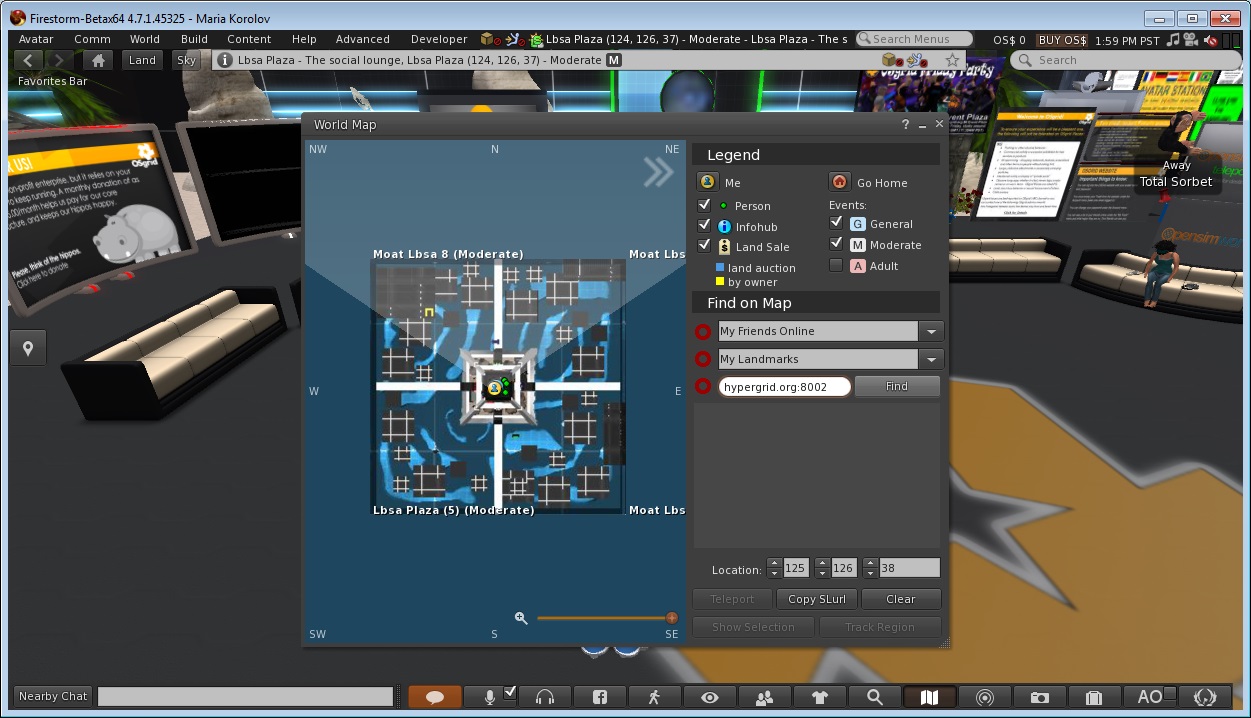Click the Copy SLurl button
The width and height of the screenshot is (1251, 718).
pyautogui.click(x=817, y=599)
